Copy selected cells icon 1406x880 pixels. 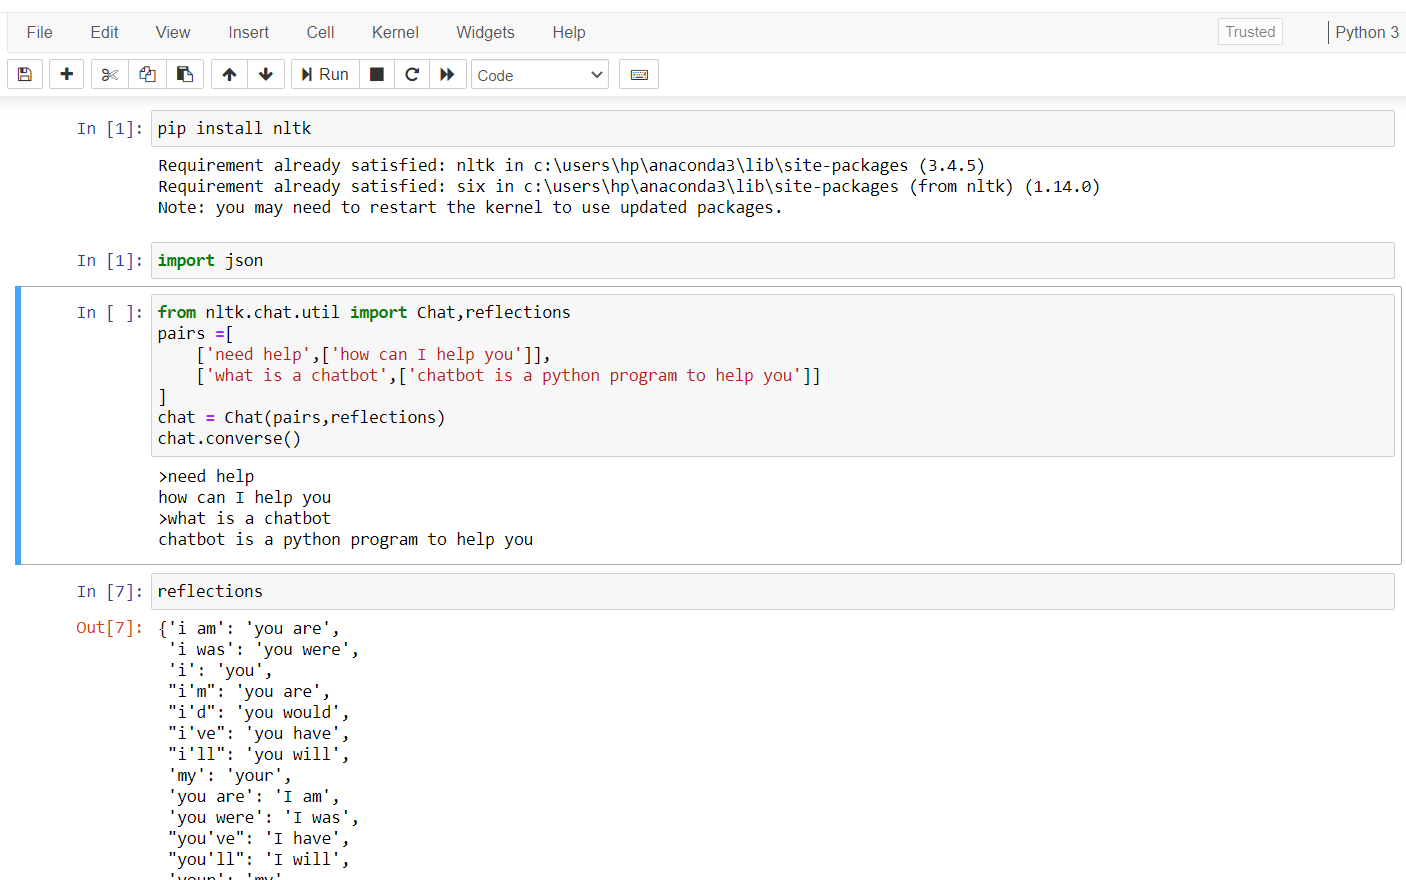pos(147,75)
